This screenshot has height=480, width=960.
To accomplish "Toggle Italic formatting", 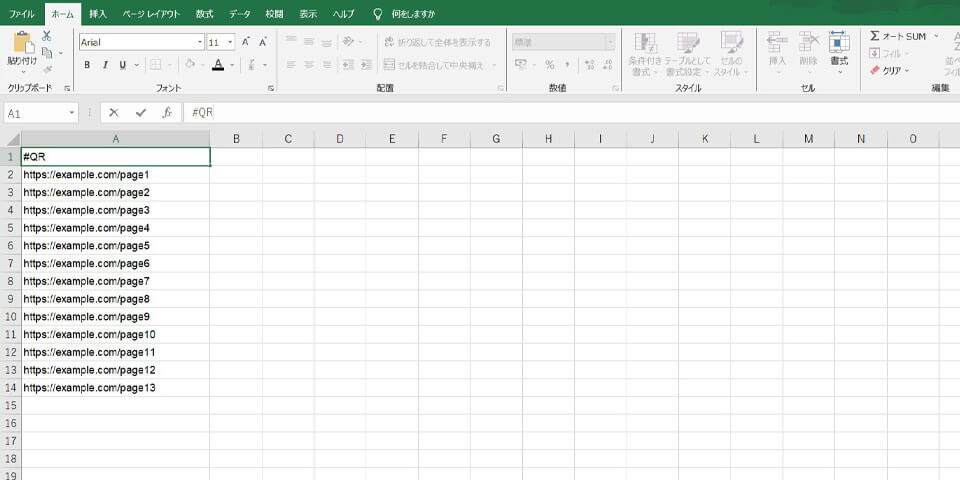I will [x=105, y=65].
